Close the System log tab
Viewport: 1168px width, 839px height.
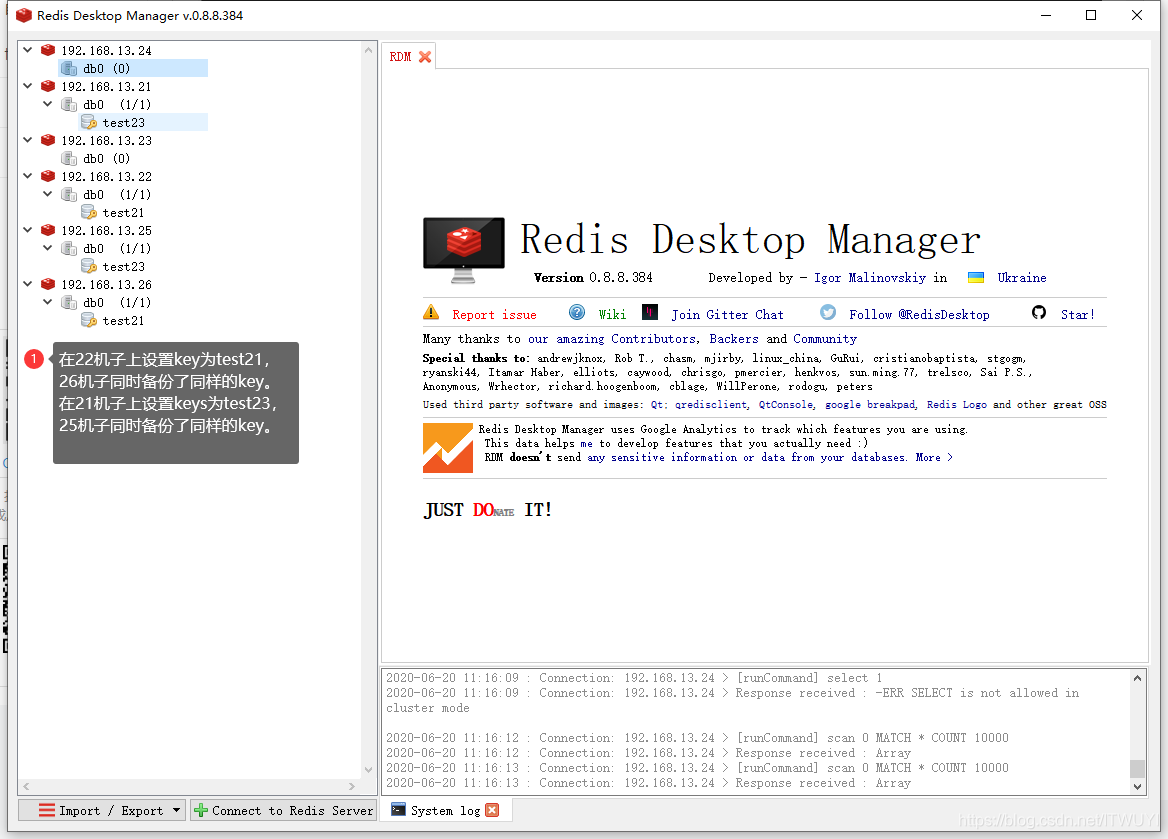pos(492,810)
